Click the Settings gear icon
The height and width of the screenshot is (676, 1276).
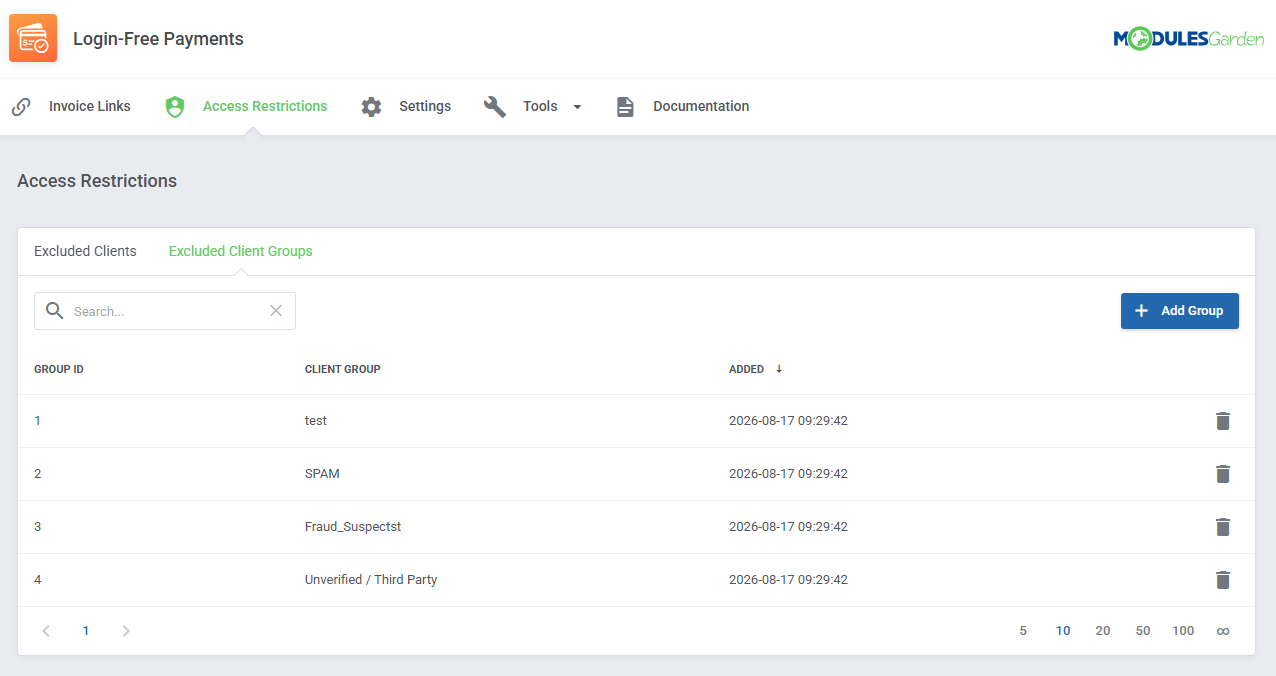pos(372,107)
